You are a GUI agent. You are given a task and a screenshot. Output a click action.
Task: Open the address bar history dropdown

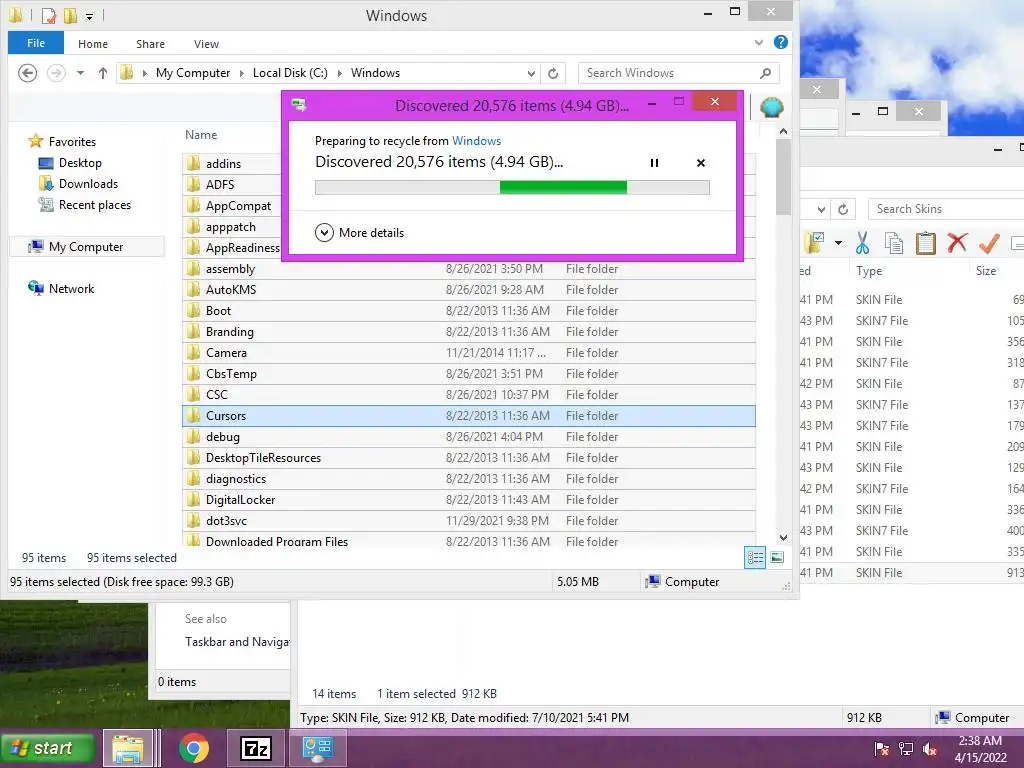coord(531,73)
